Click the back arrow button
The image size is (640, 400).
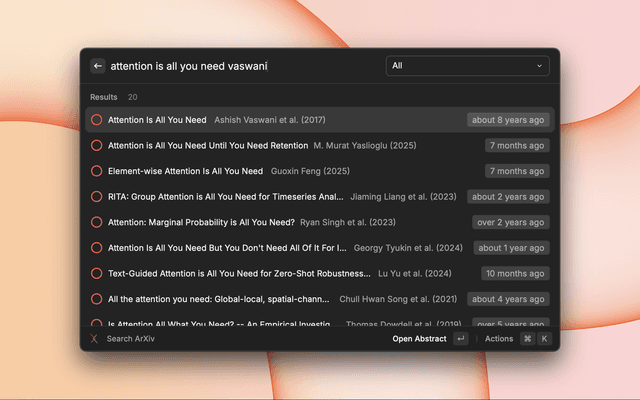click(98, 66)
